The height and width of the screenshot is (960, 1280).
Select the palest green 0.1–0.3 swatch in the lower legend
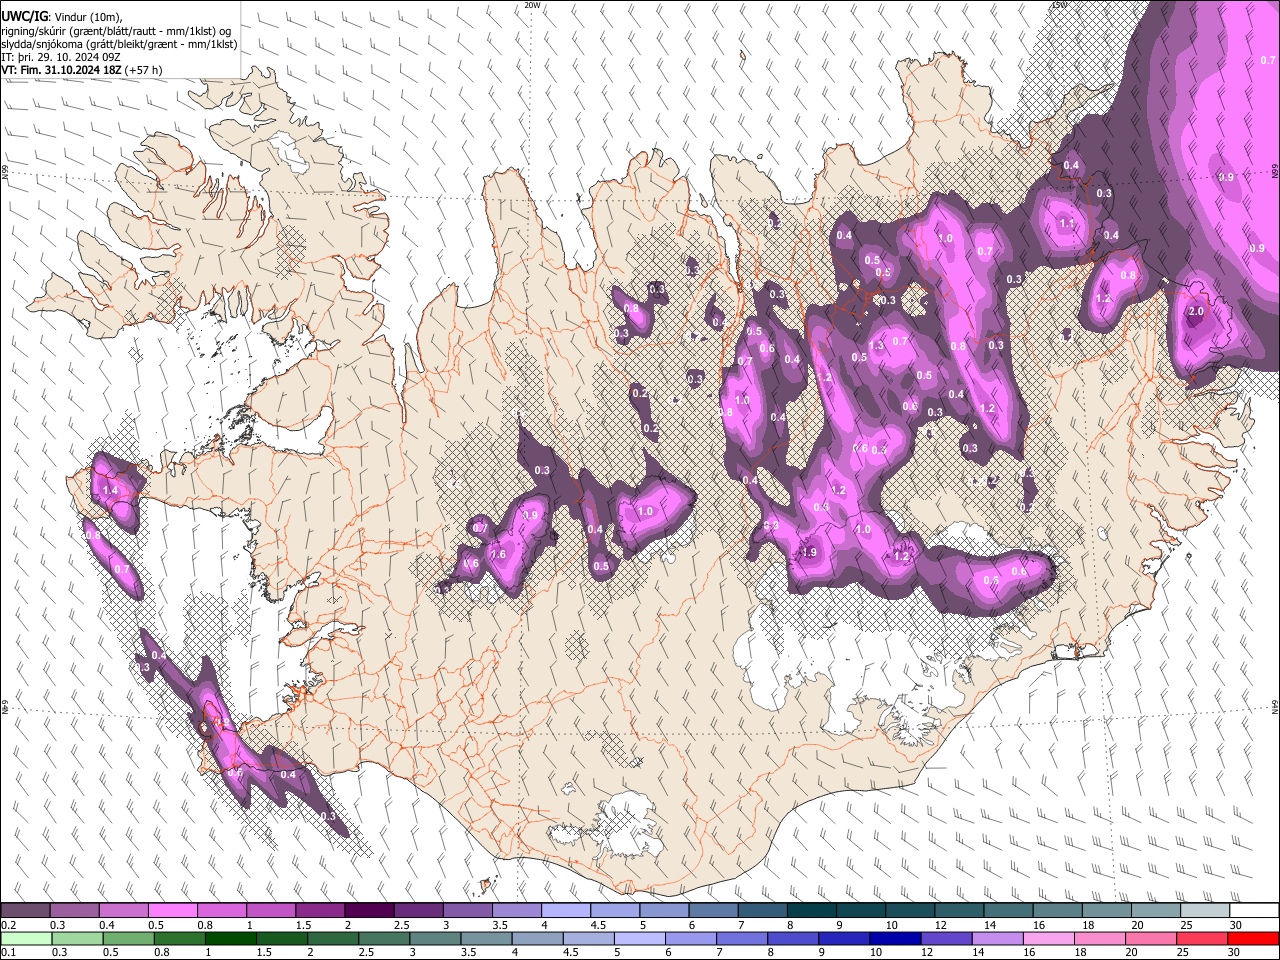tap(26, 938)
